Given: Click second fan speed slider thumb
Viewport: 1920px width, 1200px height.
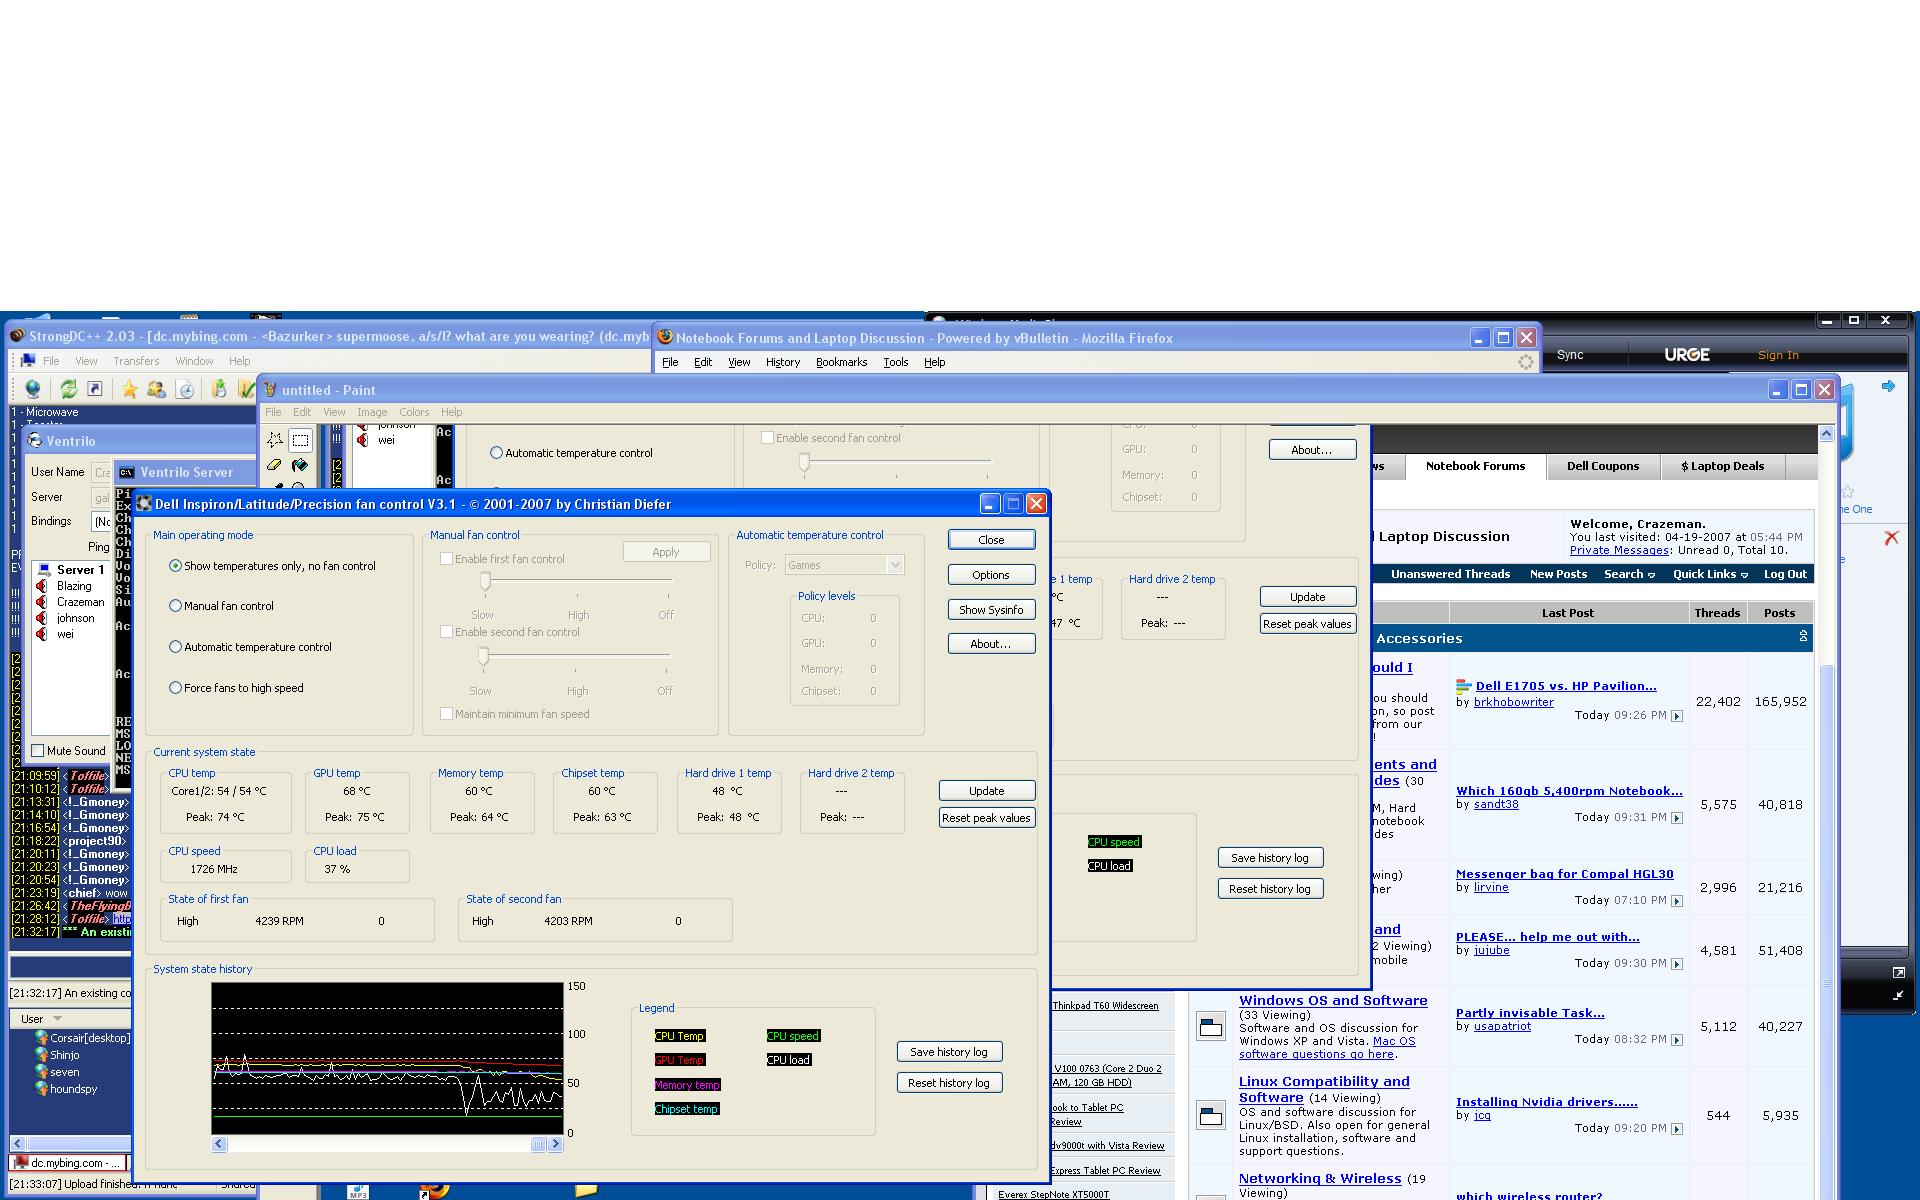Looking at the screenshot, I should click(484, 656).
